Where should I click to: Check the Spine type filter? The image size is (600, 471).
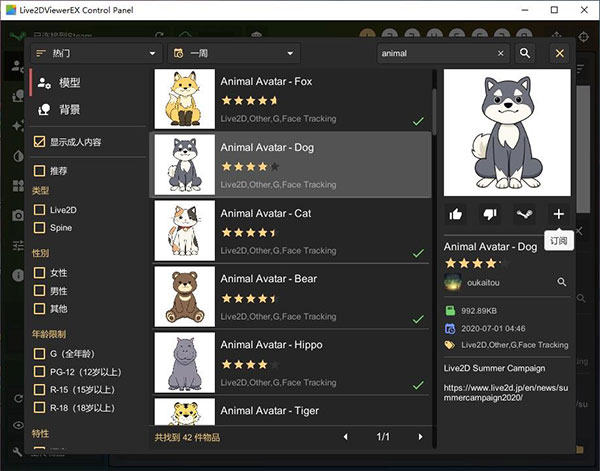(x=40, y=228)
